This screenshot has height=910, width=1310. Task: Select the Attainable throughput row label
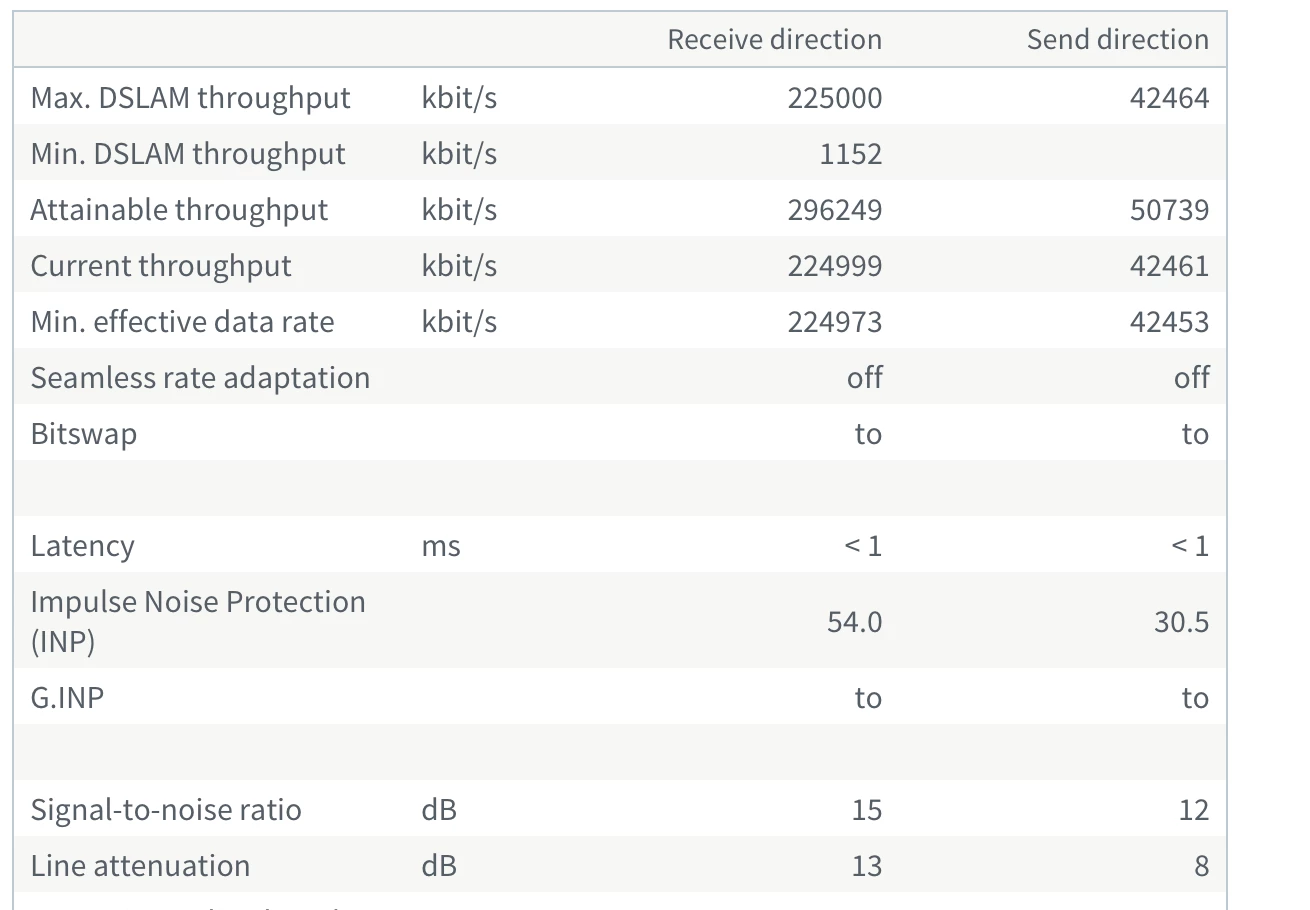(x=179, y=210)
